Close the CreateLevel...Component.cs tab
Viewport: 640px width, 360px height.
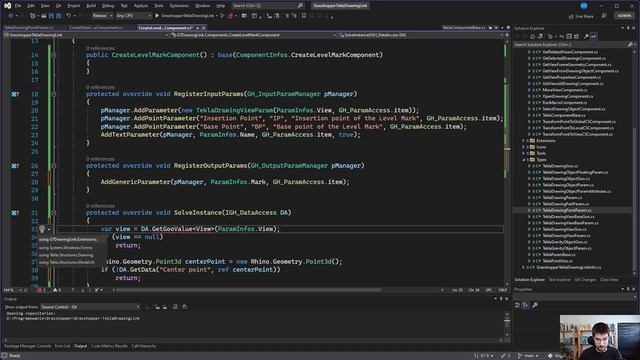[x=203, y=28]
